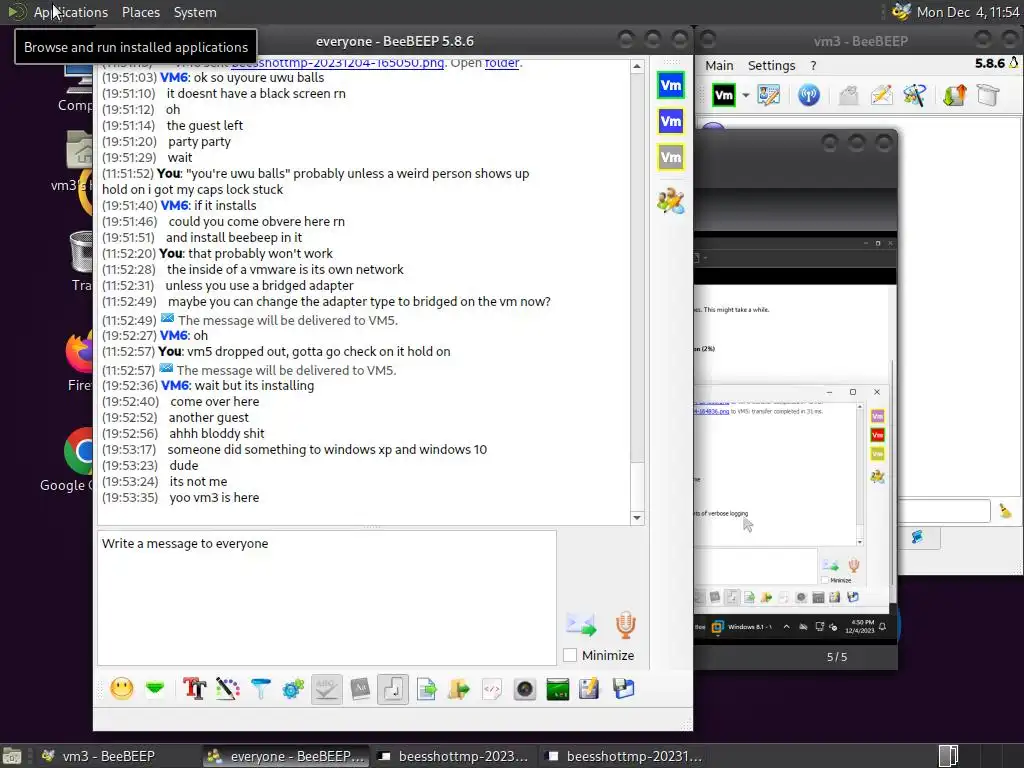Click the blue funnel filter messages icon
The width and height of the screenshot is (1024, 768).
(x=261, y=688)
